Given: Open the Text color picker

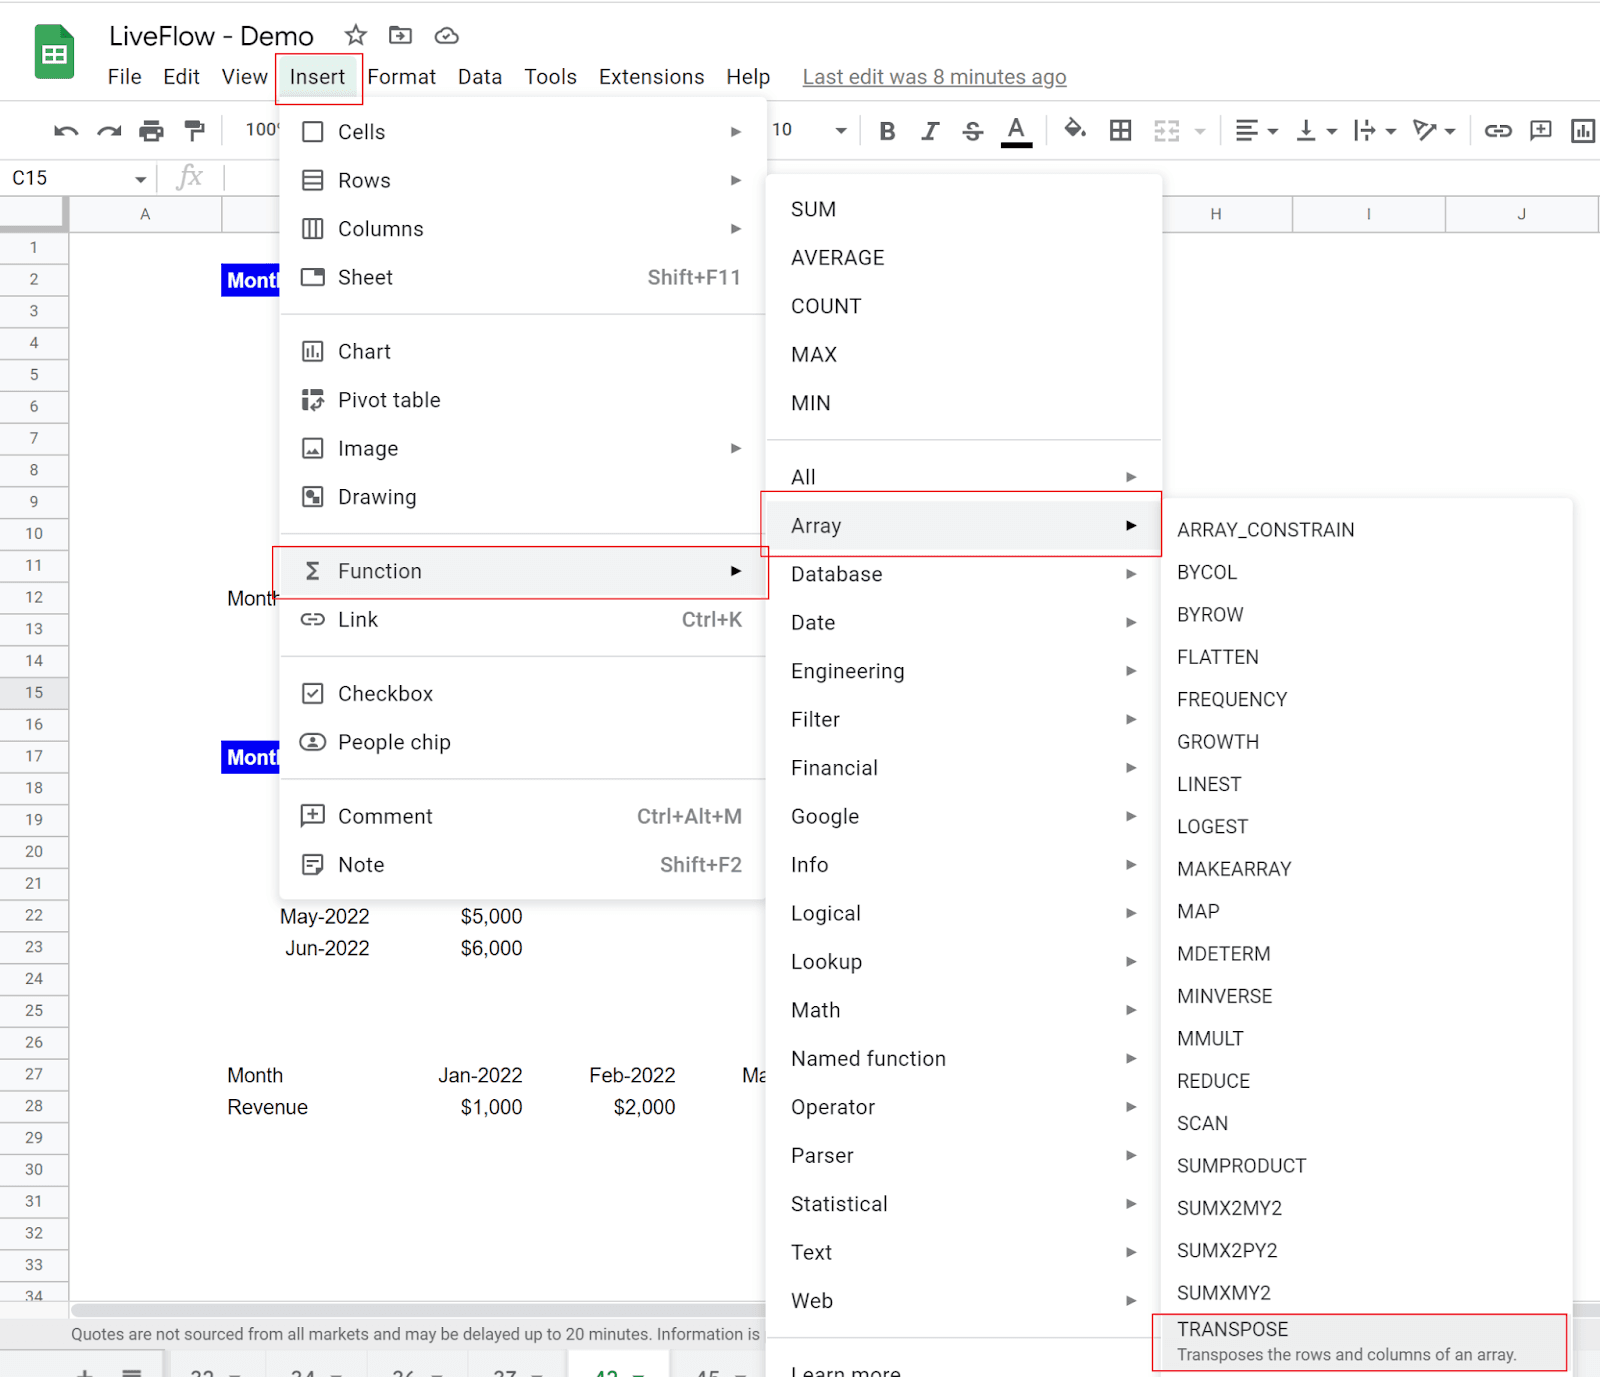Looking at the screenshot, I should 1016,131.
